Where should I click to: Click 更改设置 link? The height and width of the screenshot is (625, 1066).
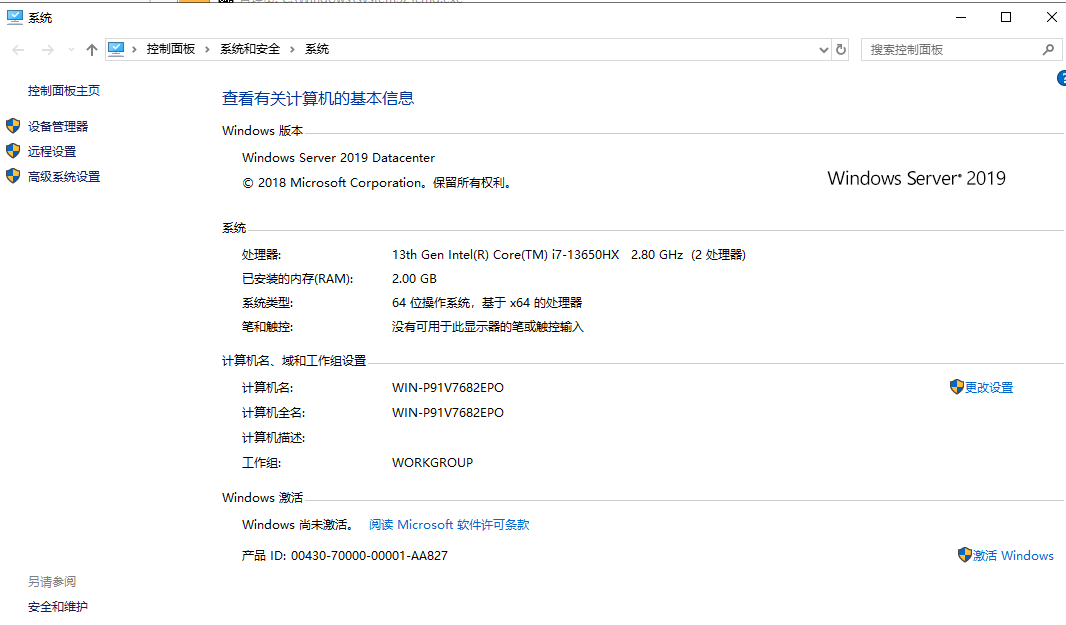(989, 388)
